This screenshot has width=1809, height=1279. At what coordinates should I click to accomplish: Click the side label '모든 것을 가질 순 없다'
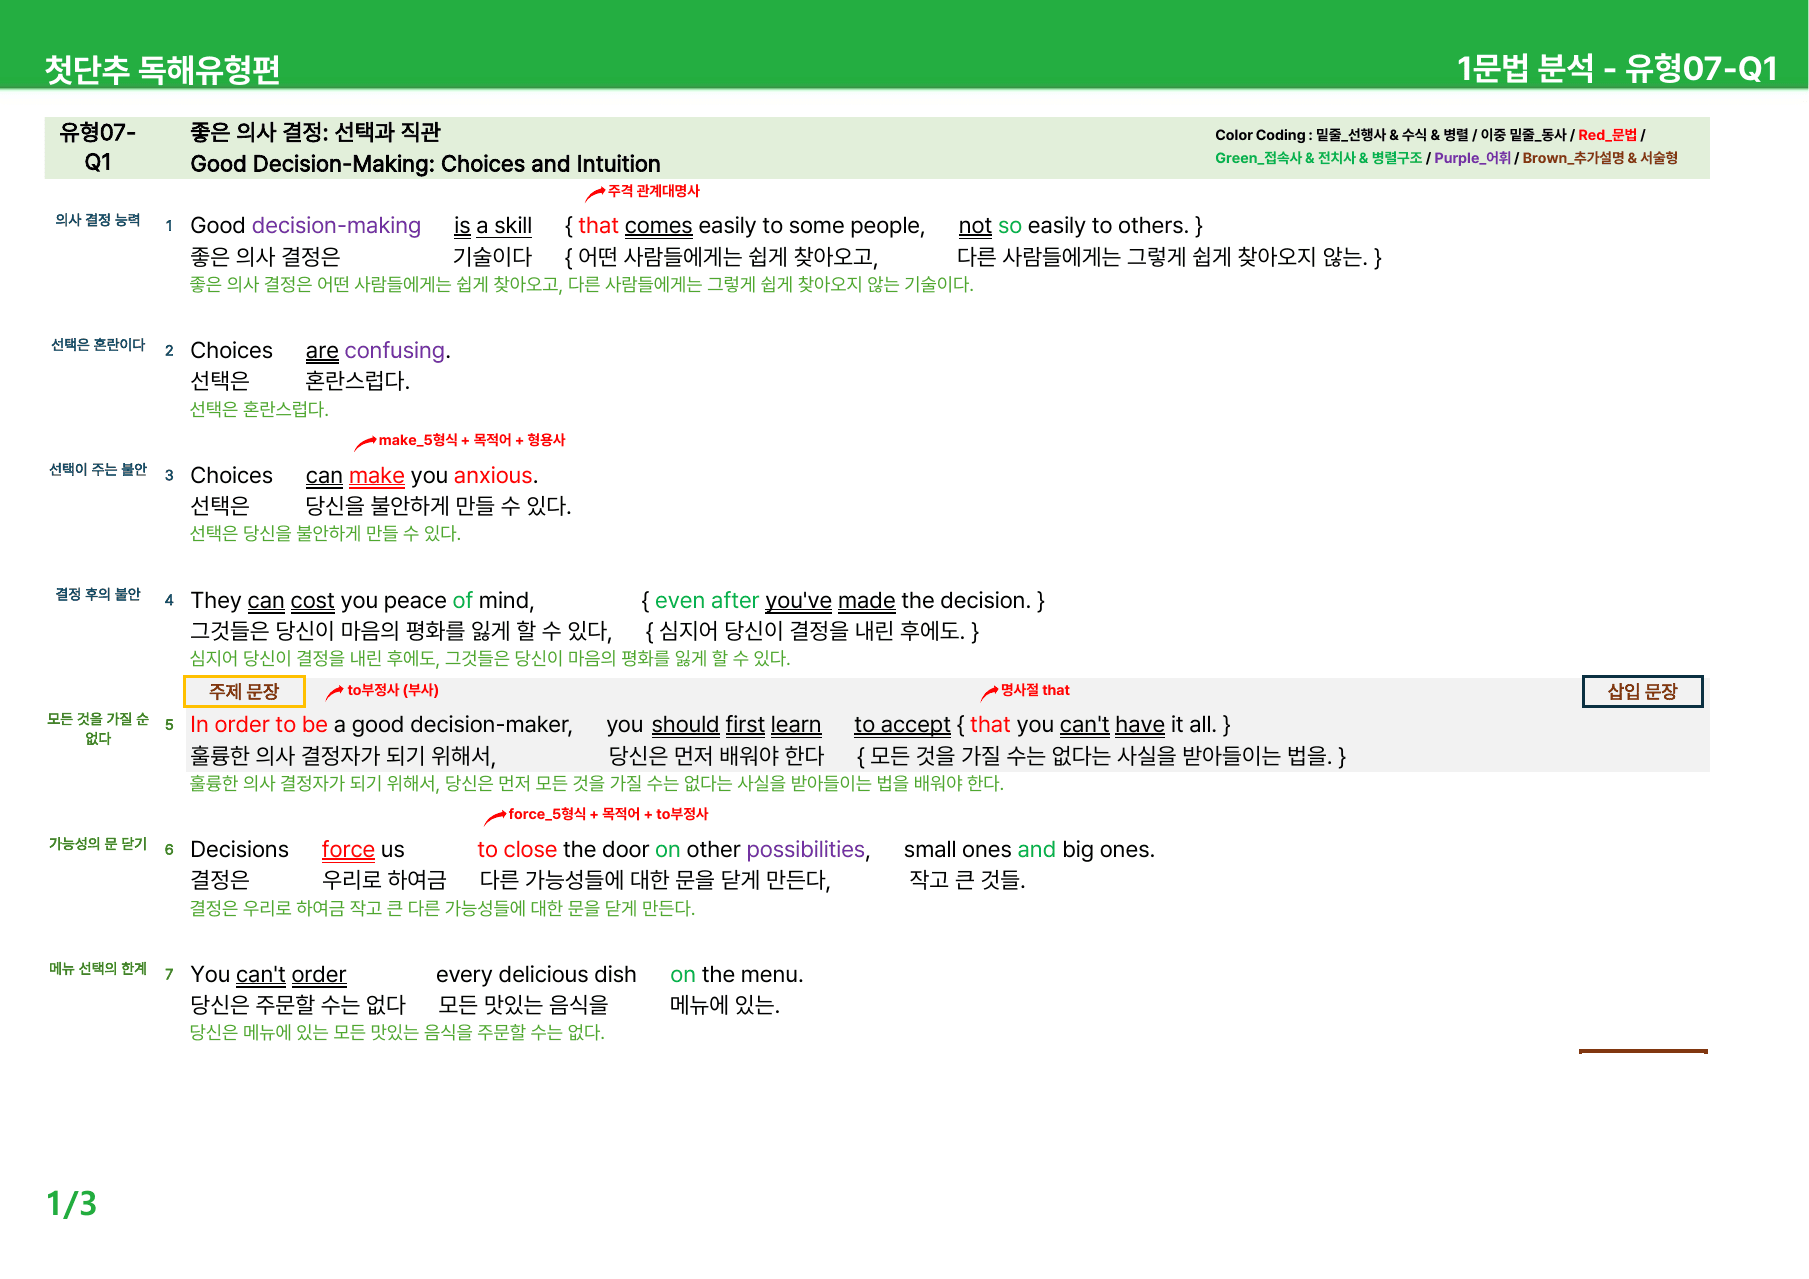point(98,729)
